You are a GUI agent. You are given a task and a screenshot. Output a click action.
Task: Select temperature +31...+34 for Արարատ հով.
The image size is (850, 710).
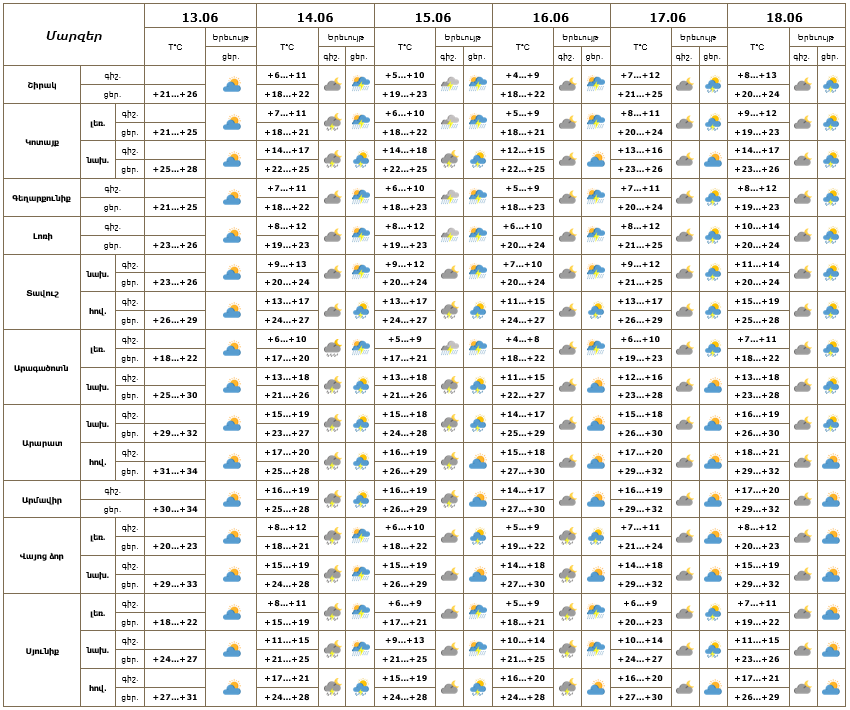[175, 471]
